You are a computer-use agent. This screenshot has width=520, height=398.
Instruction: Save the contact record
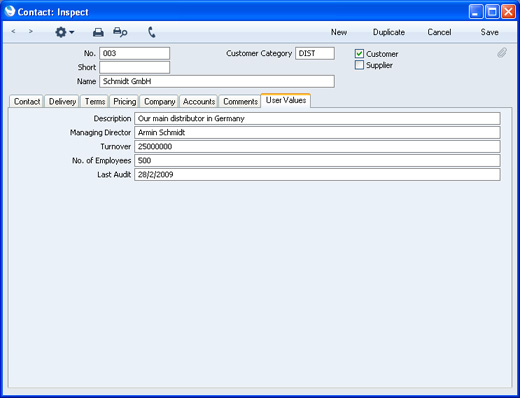click(489, 32)
